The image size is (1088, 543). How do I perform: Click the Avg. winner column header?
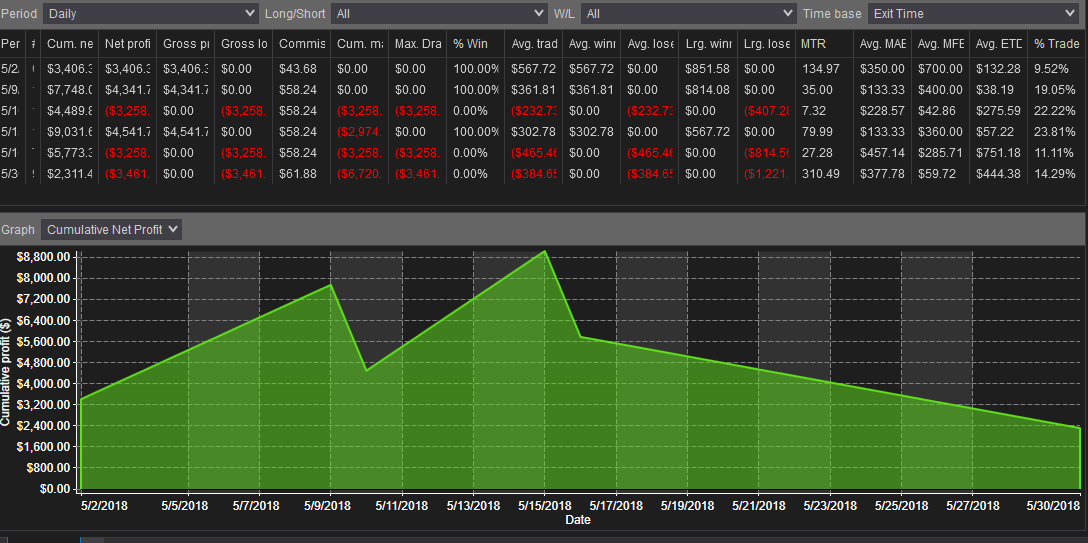point(592,44)
